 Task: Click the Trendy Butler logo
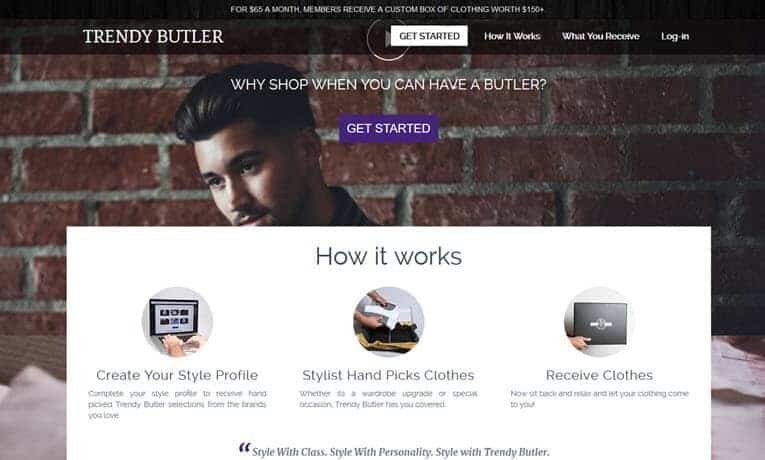tap(153, 37)
